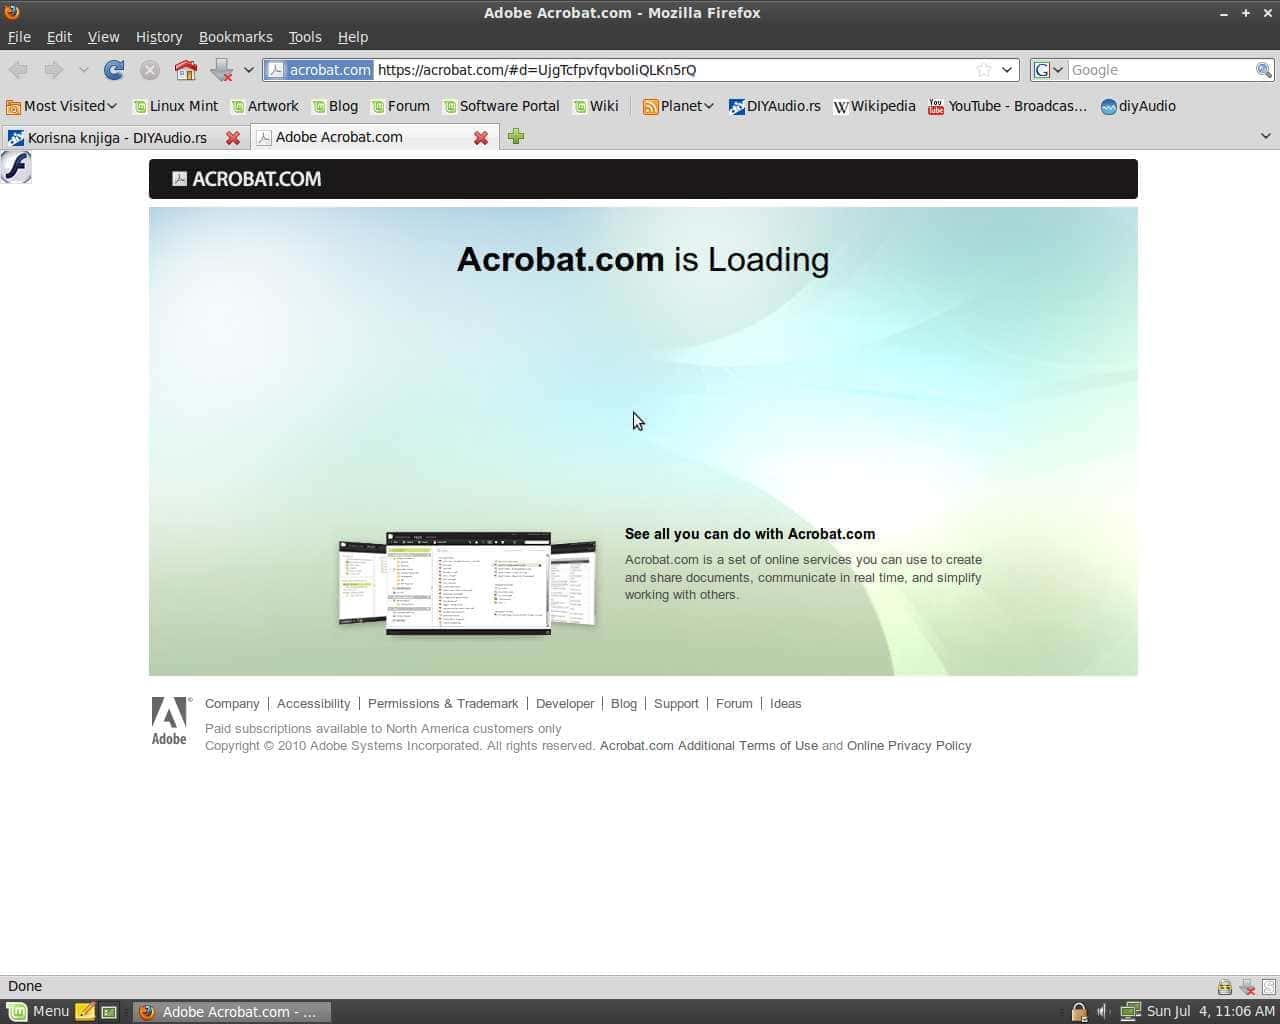Open the Tools menu

click(x=305, y=37)
